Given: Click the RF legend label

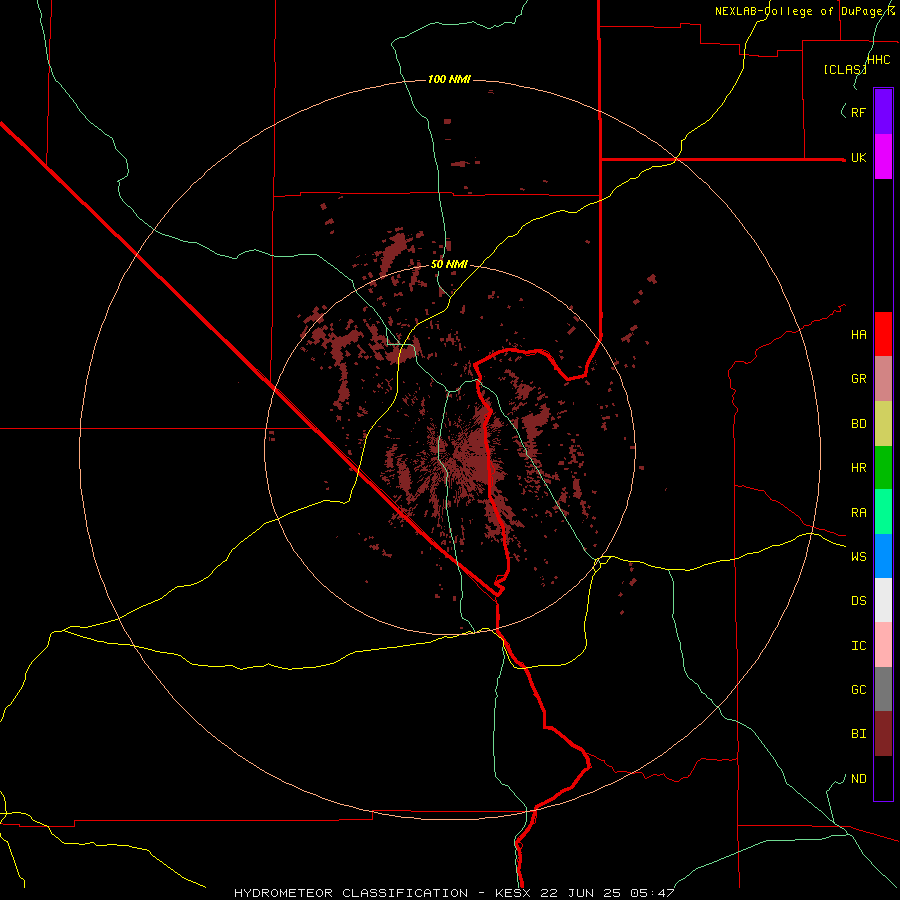Looking at the screenshot, I should pyautogui.click(x=858, y=112).
